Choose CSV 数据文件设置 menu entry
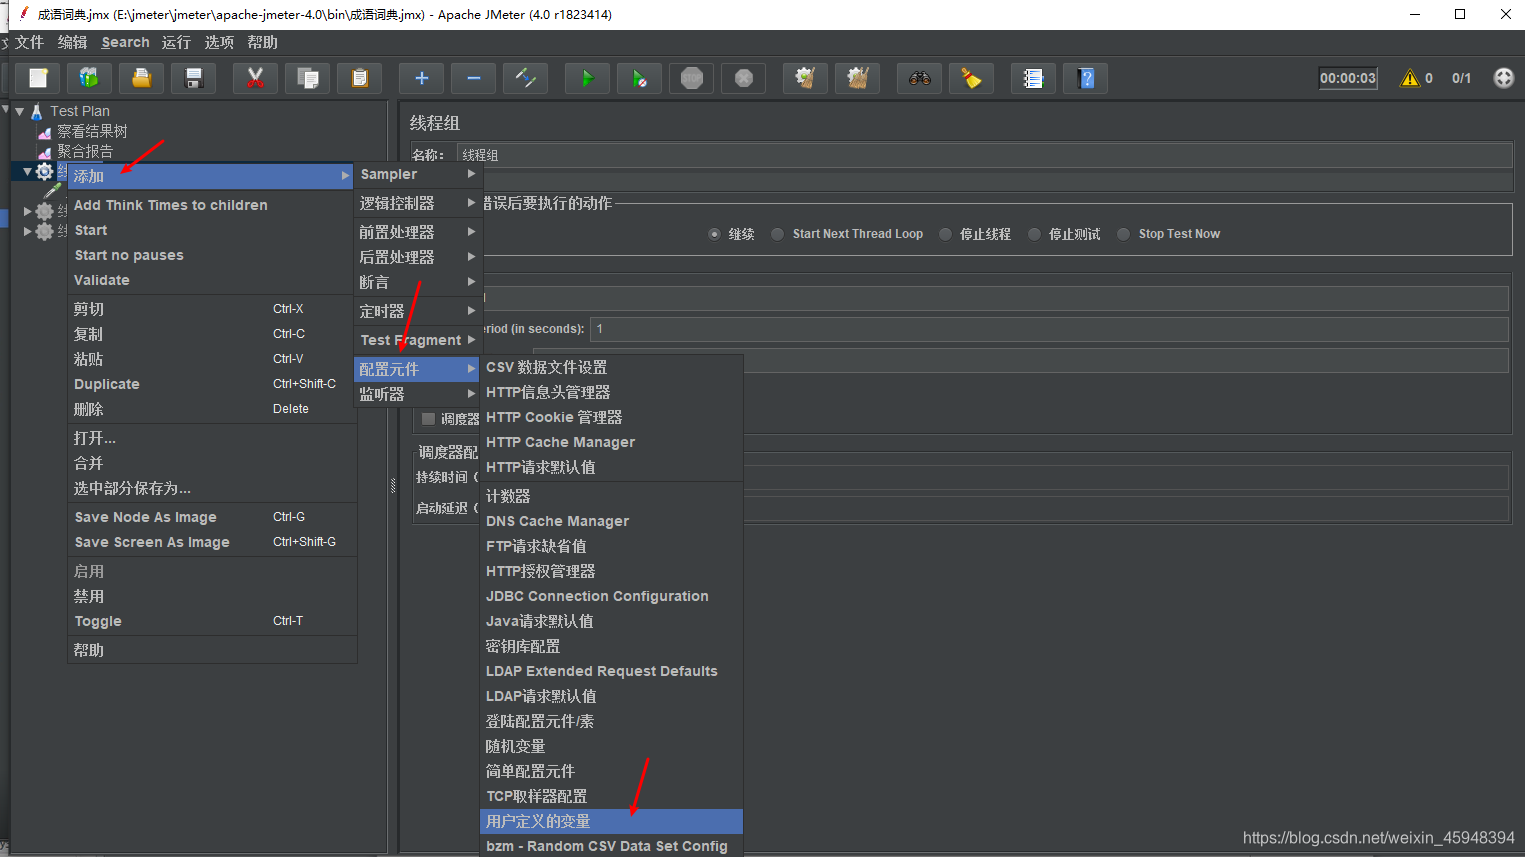The width and height of the screenshot is (1525, 857). coord(611,367)
